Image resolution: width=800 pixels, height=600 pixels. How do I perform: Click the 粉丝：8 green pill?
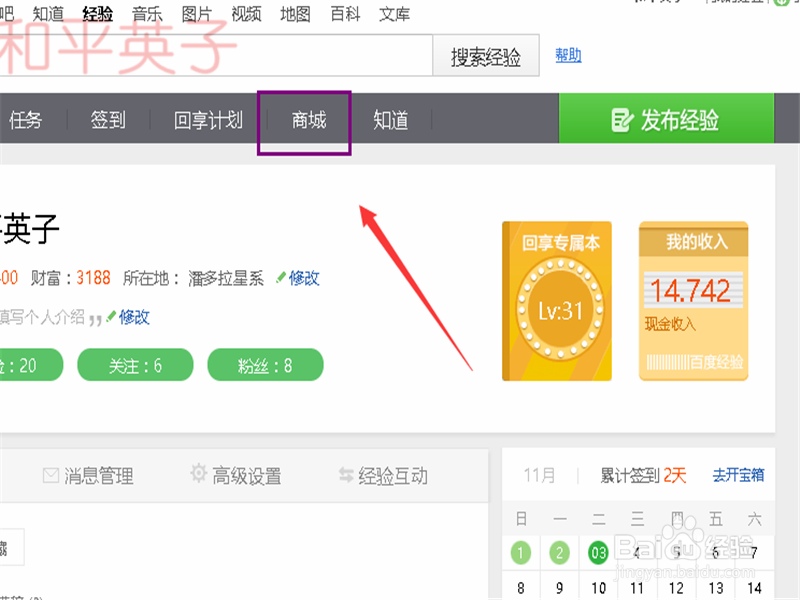(265, 365)
